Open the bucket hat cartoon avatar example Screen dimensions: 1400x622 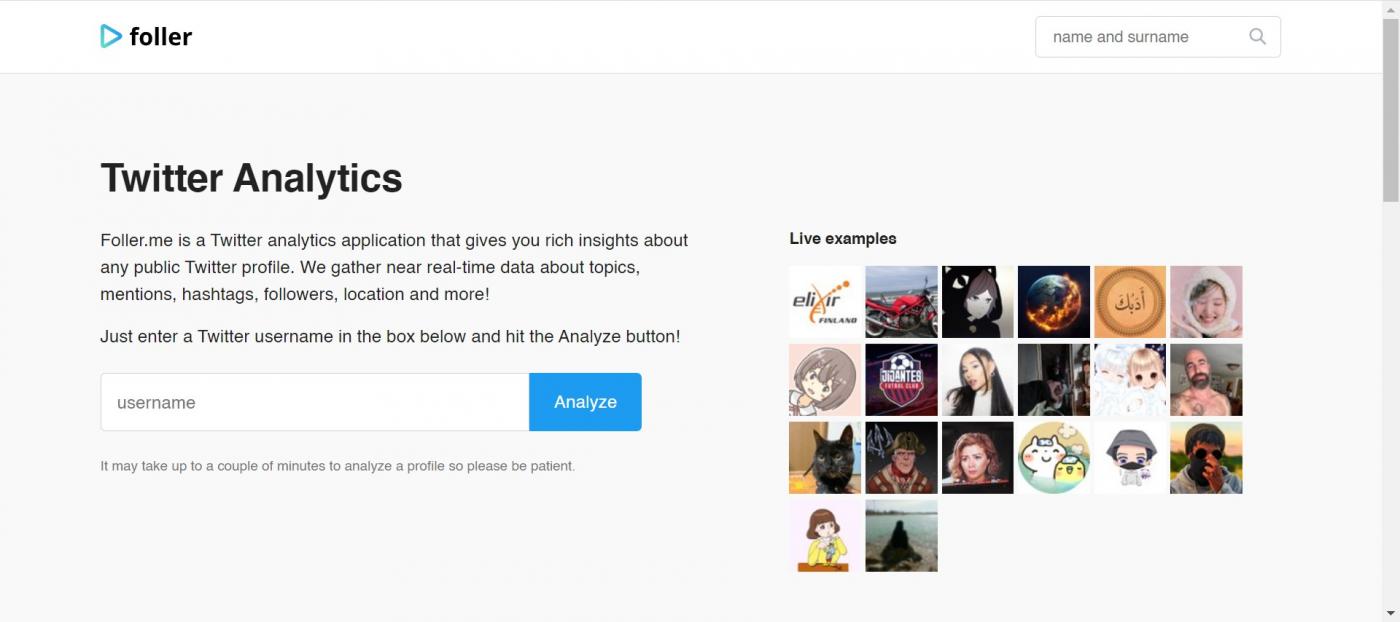tap(1130, 458)
